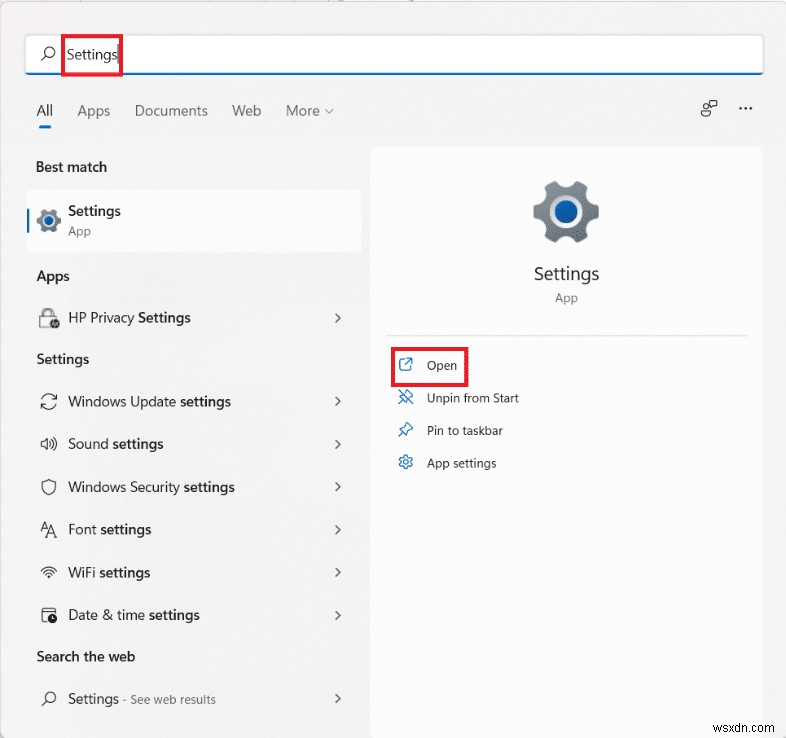Click the Windows Update refresh icon
Viewport: 786px width, 738px height.
[x=49, y=402]
